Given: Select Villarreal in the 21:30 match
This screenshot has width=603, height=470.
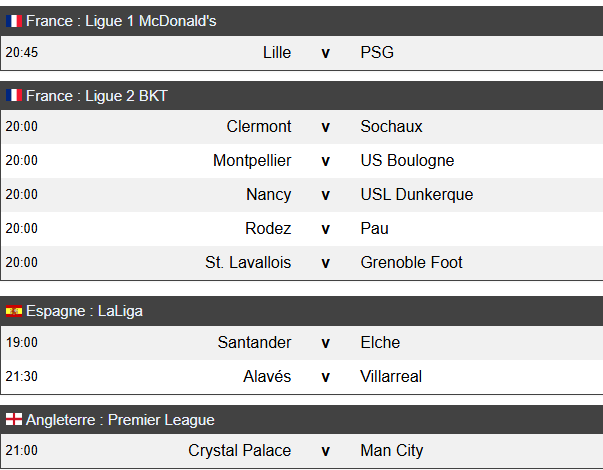Looking at the screenshot, I should [391, 377].
